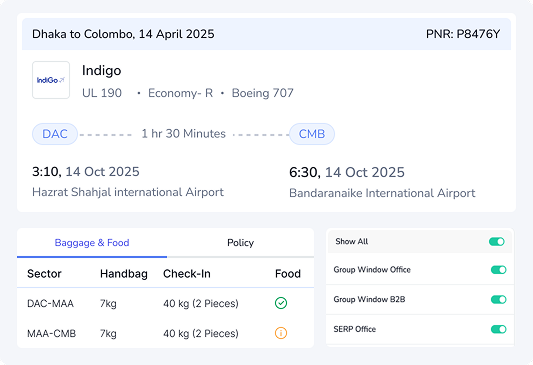
Task: Click the orange info icon for MAA-CMB
Action: (x=281, y=333)
